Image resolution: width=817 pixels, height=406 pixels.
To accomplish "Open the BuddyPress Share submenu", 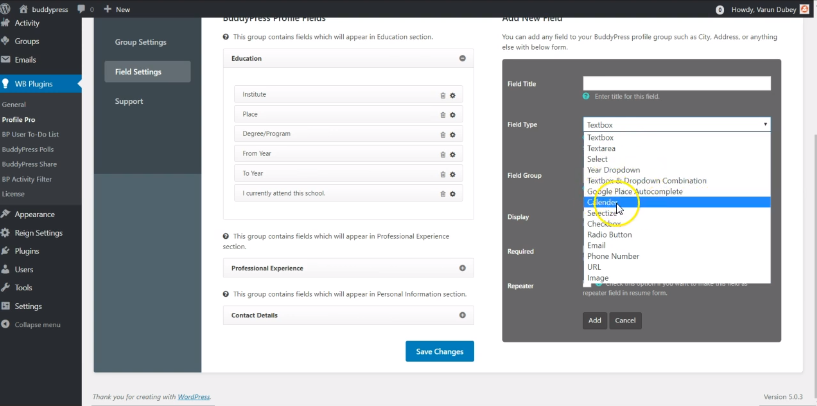I will pos(29,164).
